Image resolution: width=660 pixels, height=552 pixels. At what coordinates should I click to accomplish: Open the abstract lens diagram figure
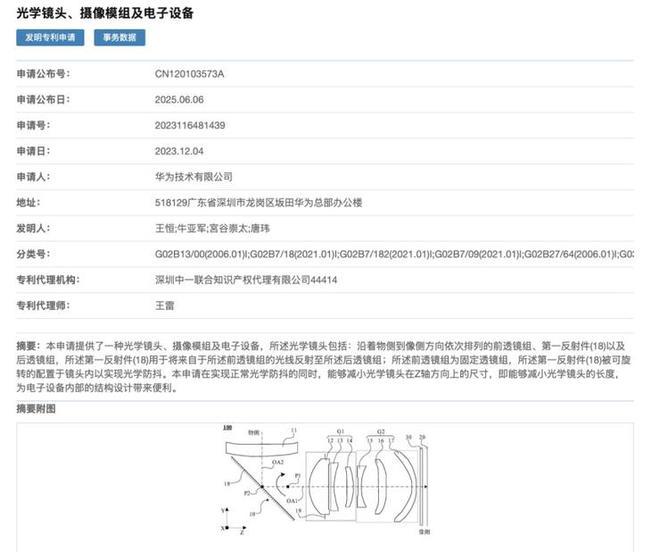[x=325, y=482]
